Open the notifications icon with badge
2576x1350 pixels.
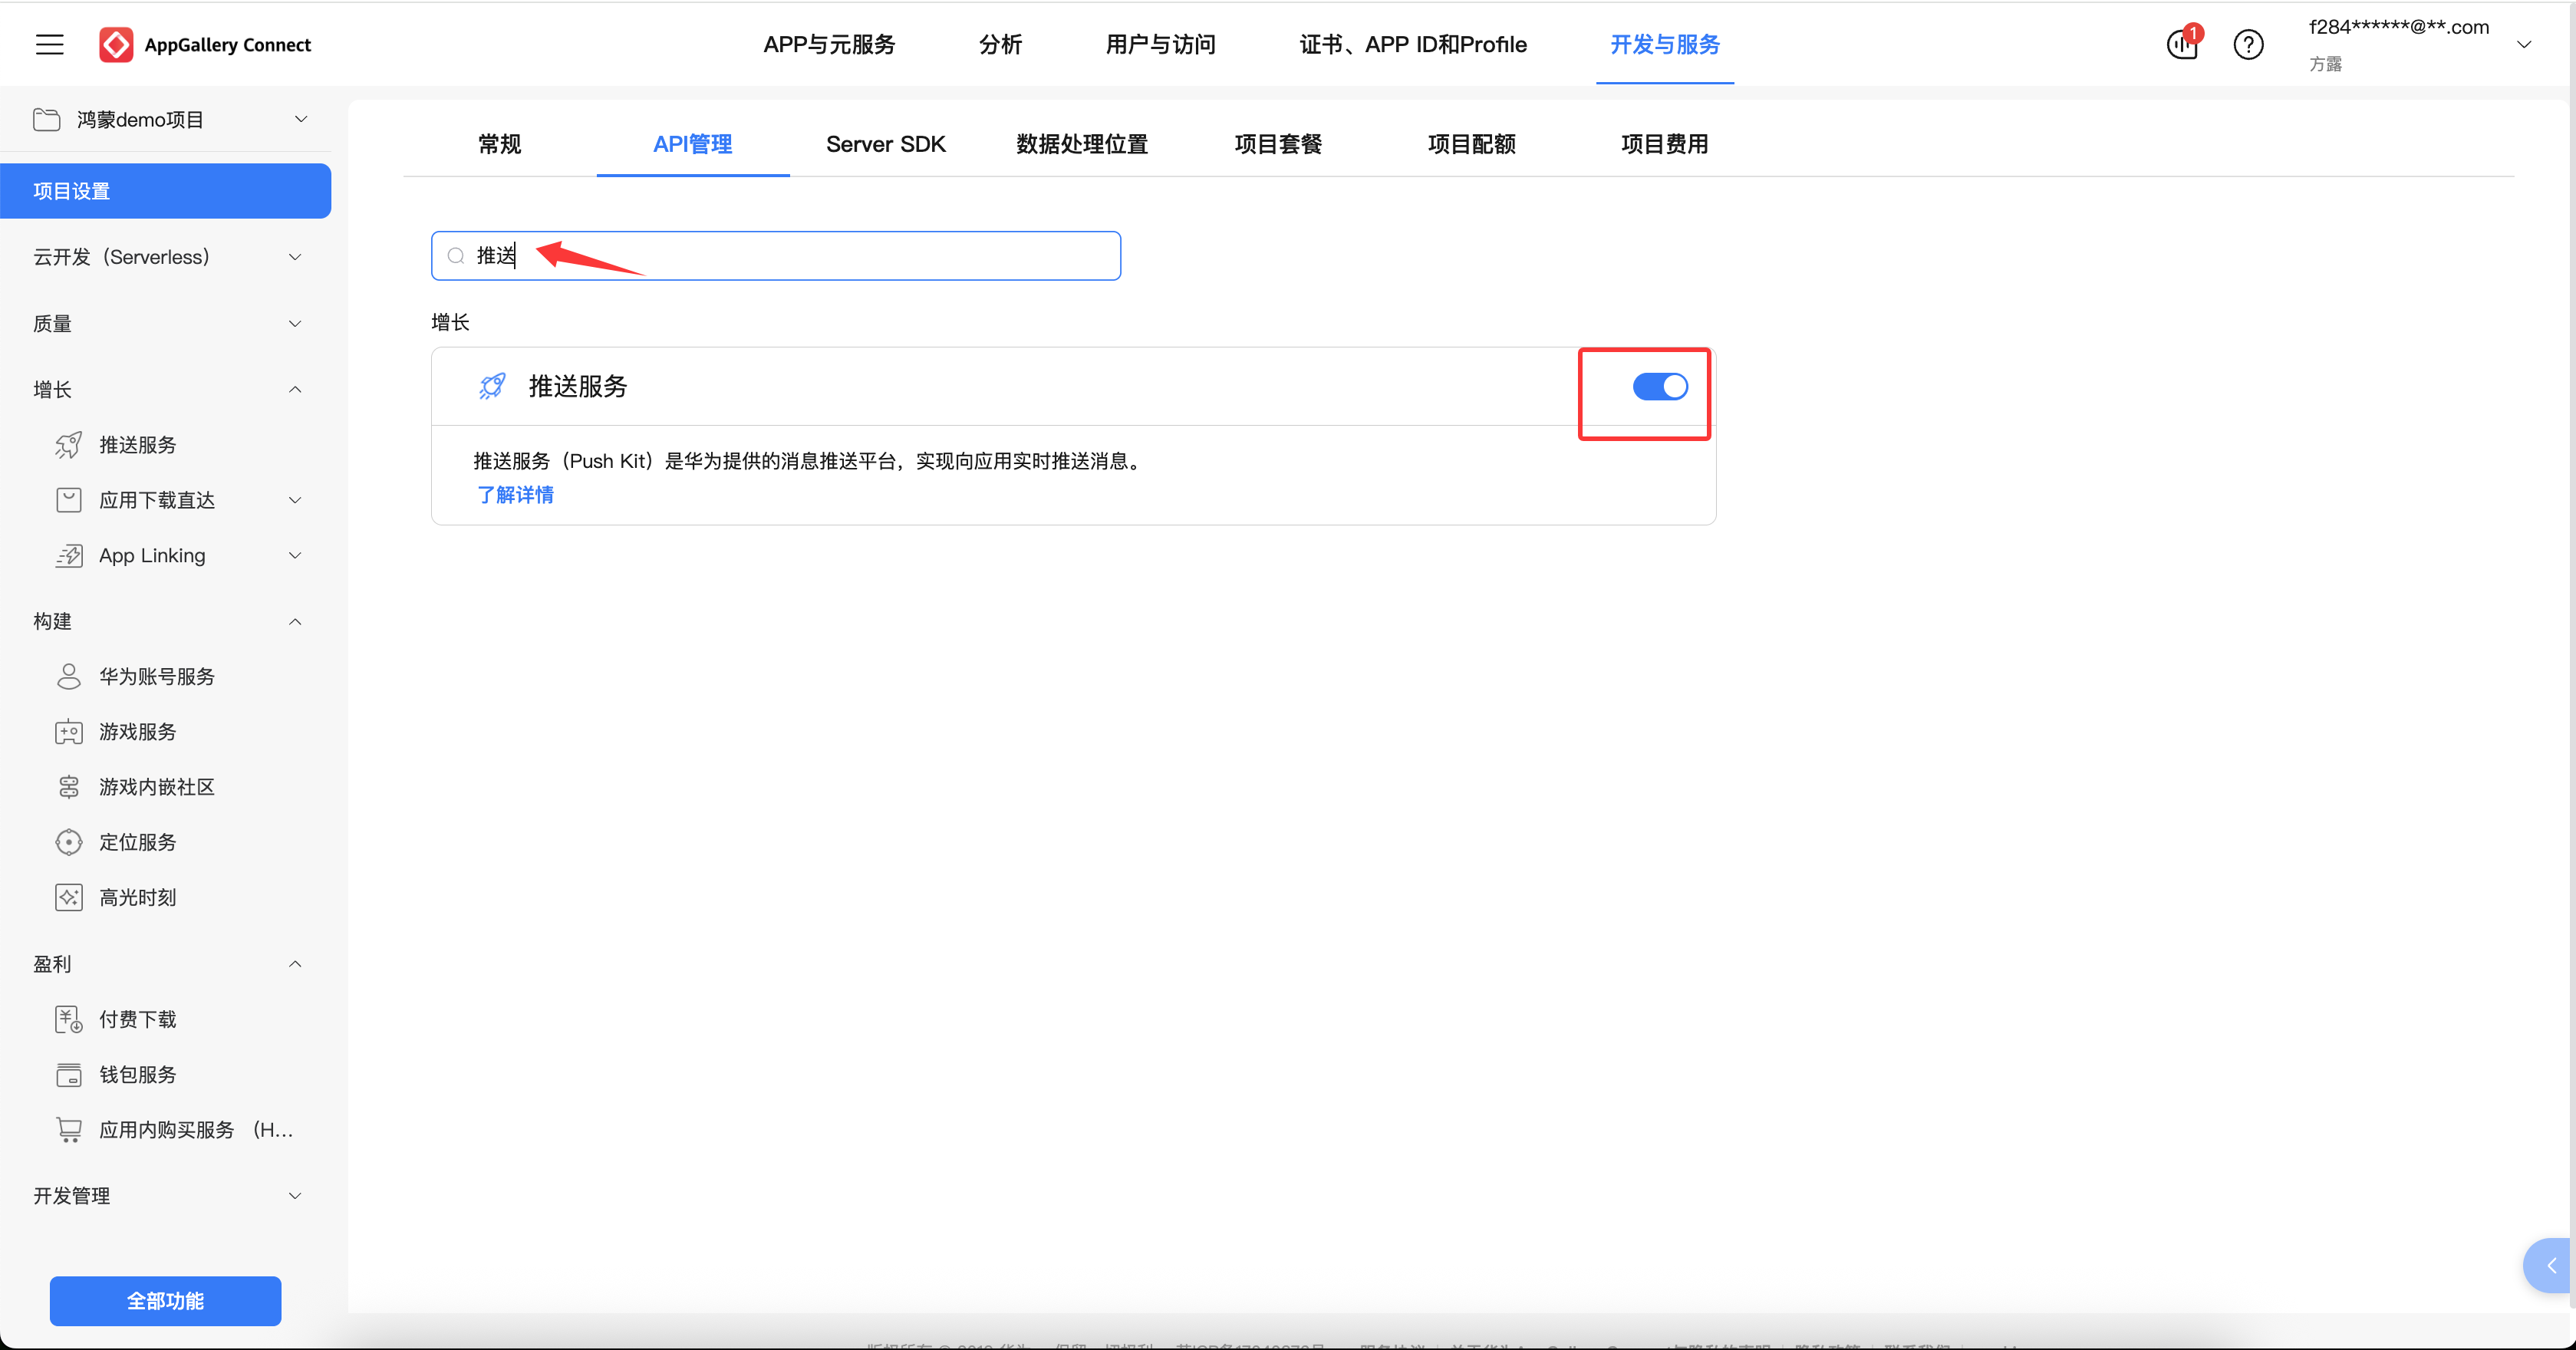(x=2182, y=44)
